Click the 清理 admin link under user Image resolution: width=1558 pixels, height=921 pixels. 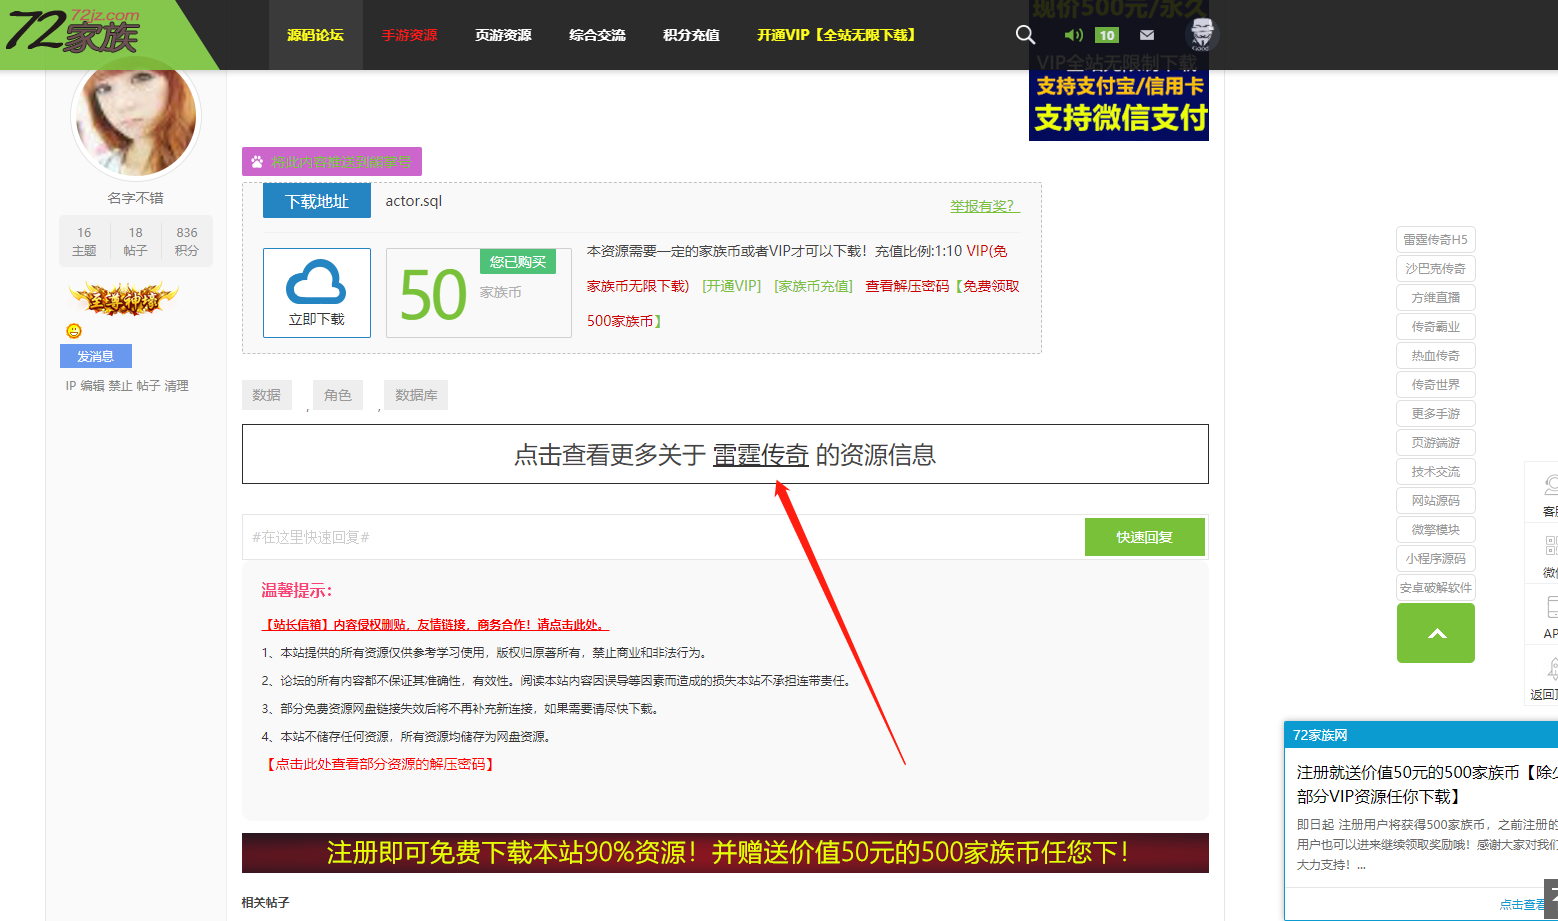point(176,386)
